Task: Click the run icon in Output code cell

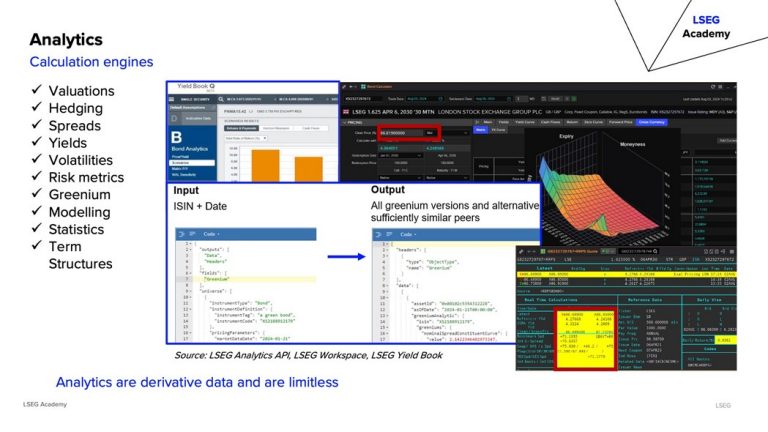Action: point(378,235)
